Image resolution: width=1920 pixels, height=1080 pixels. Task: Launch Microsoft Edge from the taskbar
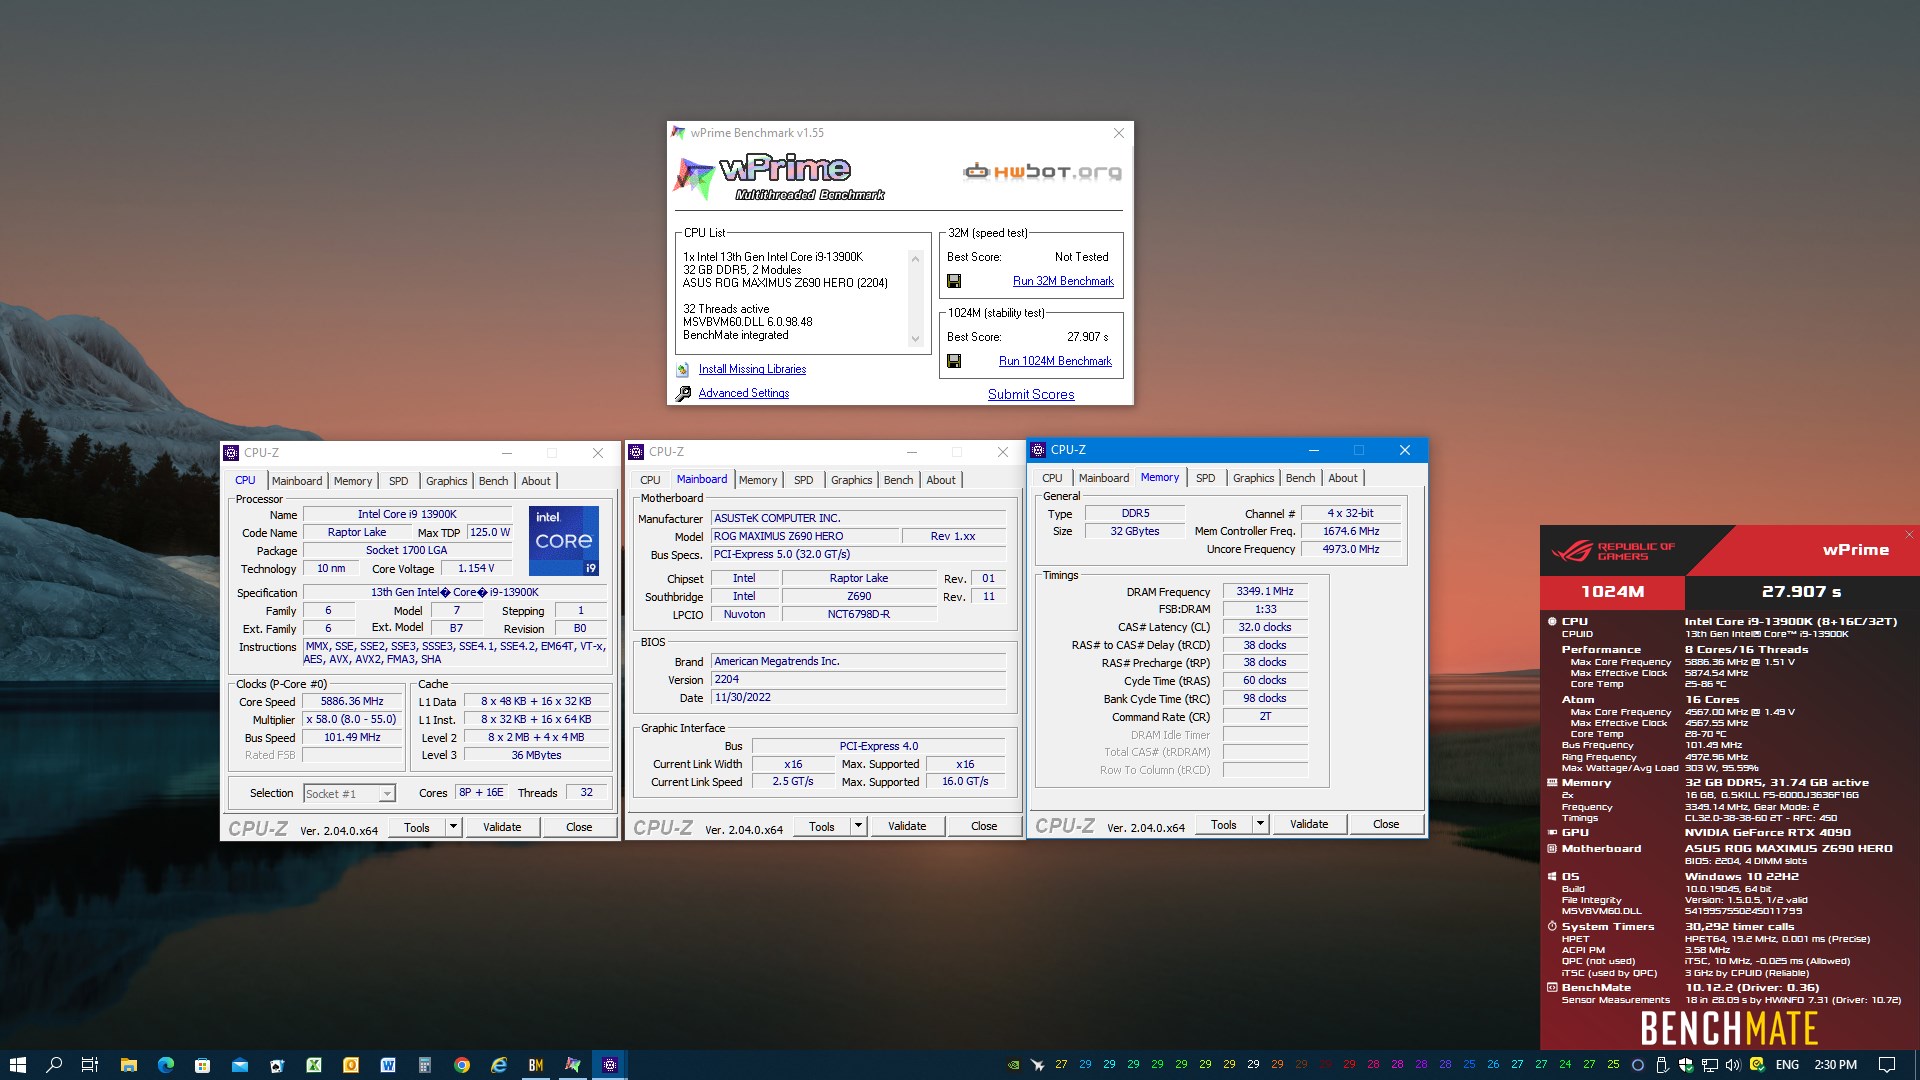[165, 1065]
